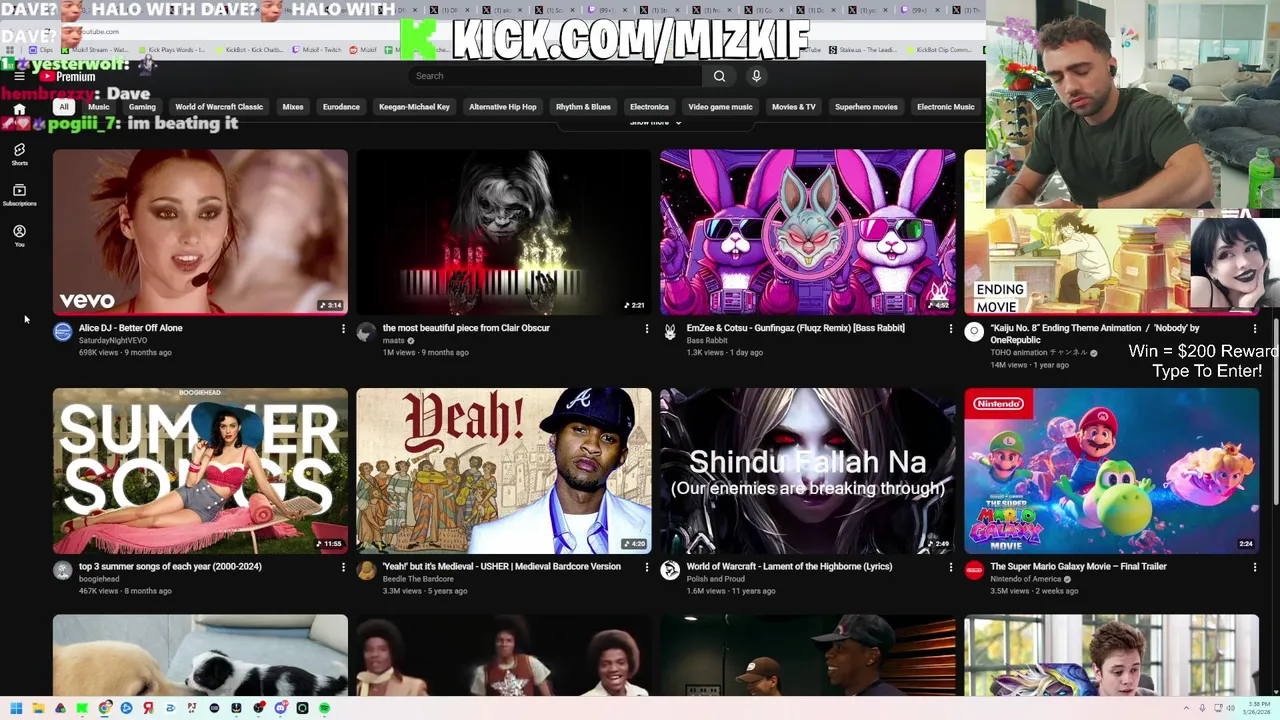This screenshot has height=720, width=1280.
Task: Open Windows Start menu
Action: [x=16, y=708]
